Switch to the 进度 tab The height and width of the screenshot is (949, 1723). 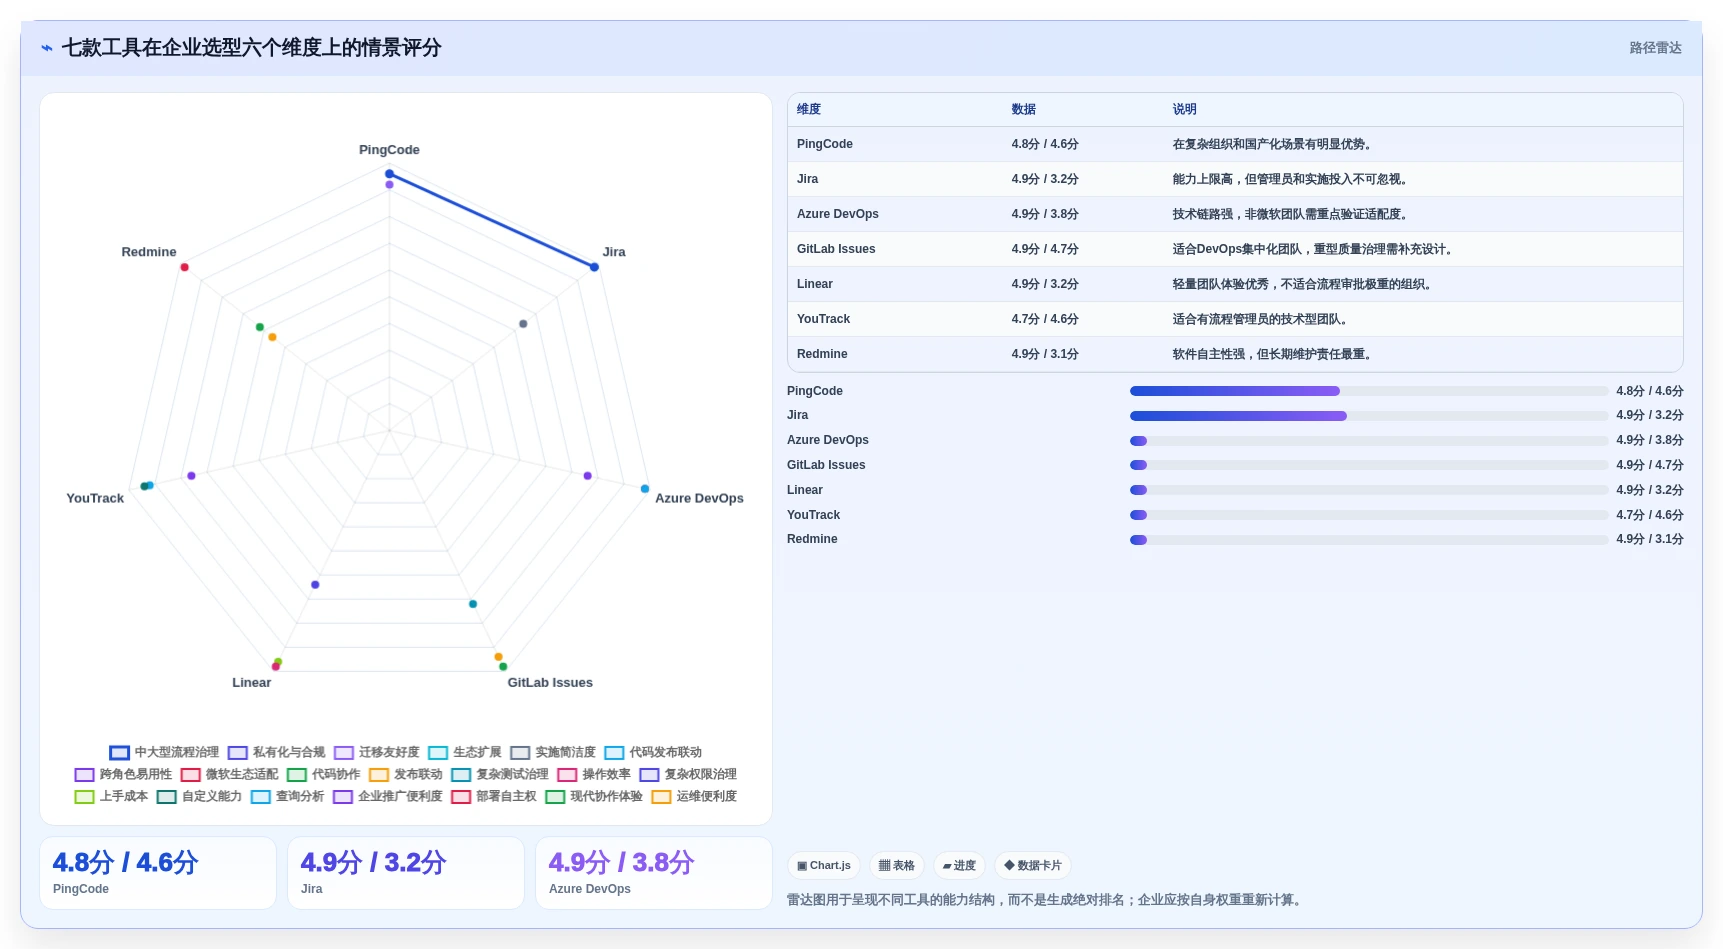(x=959, y=866)
